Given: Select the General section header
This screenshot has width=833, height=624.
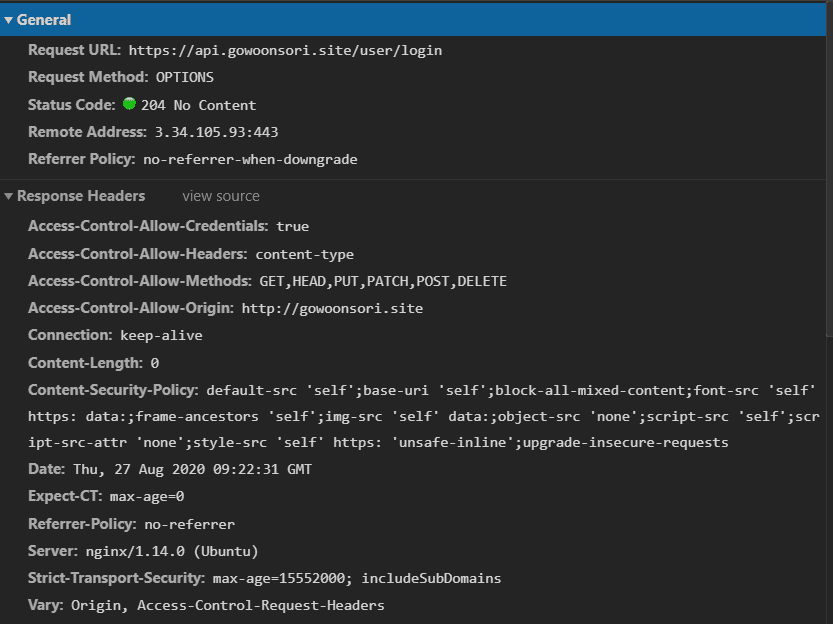Looking at the screenshot, I should click(x=44, y=20).
